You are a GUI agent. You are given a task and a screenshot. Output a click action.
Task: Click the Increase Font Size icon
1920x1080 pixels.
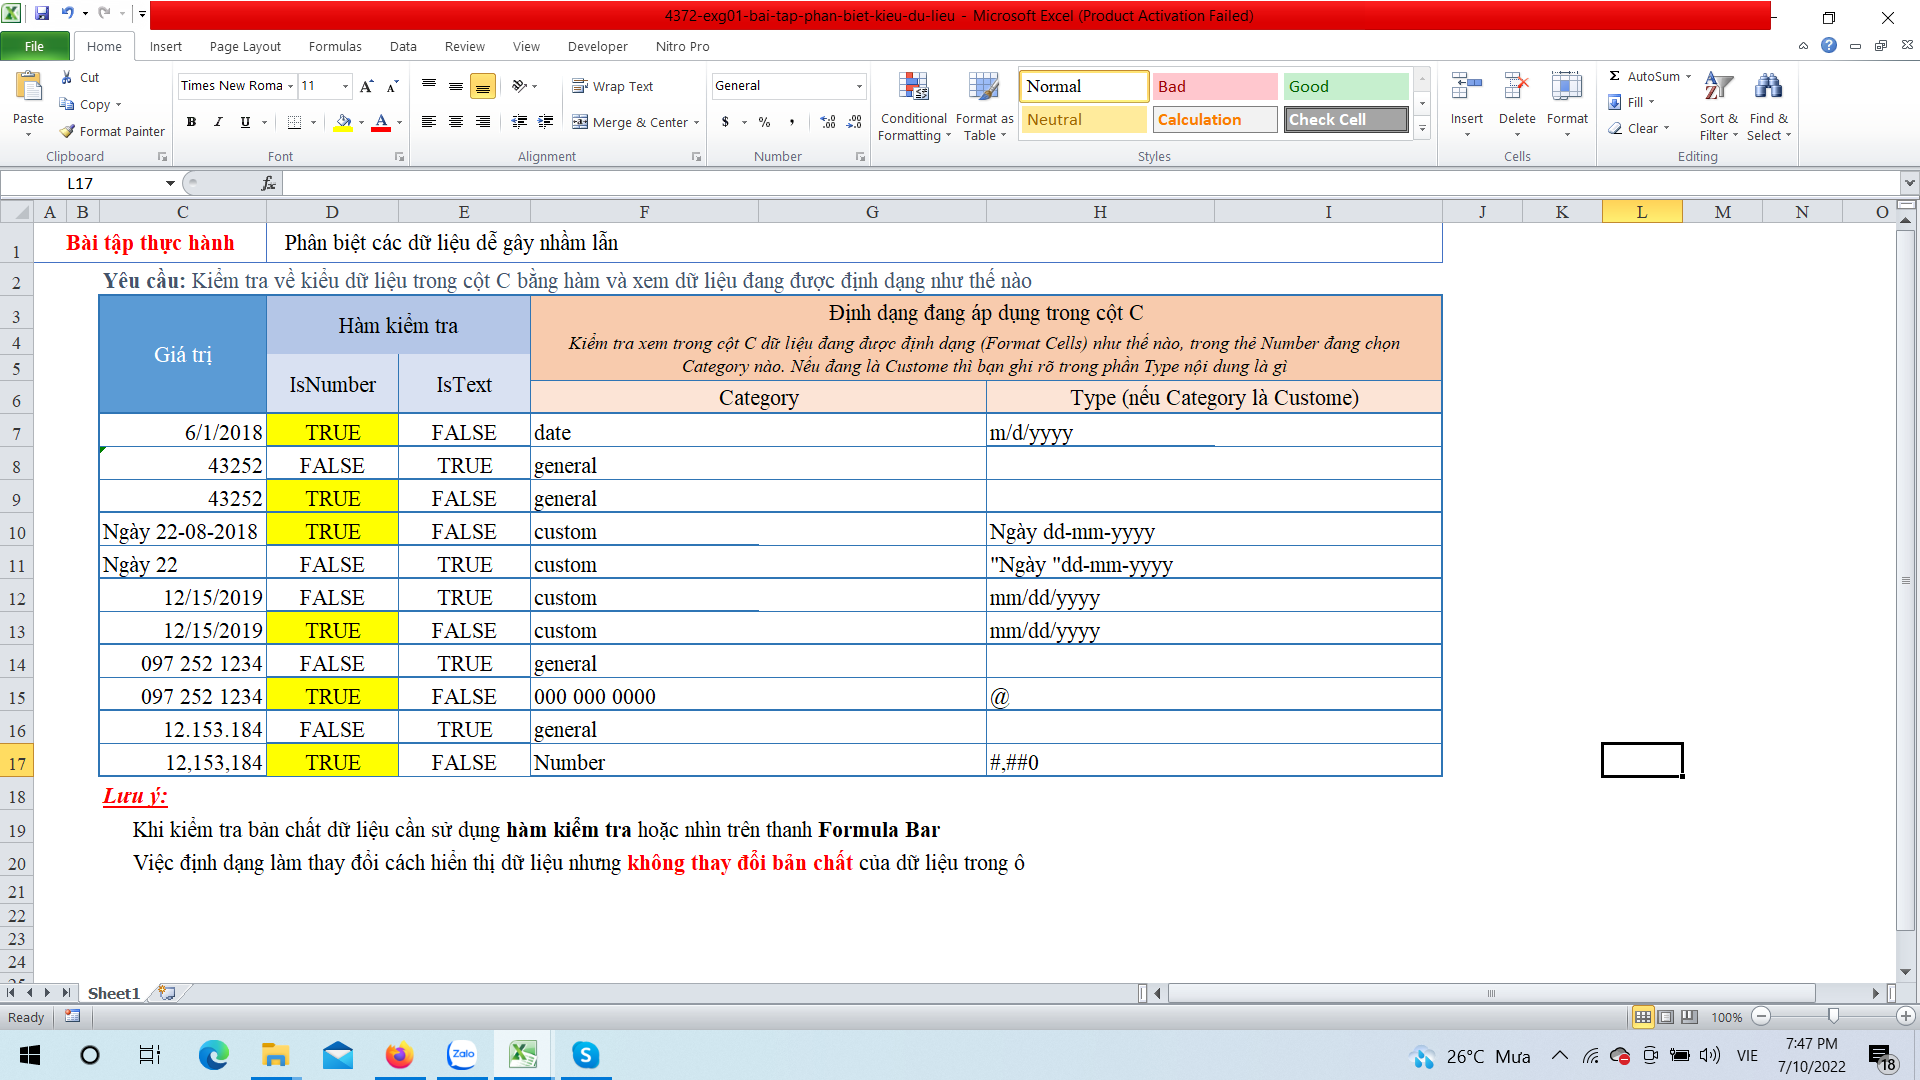point(366,86)
